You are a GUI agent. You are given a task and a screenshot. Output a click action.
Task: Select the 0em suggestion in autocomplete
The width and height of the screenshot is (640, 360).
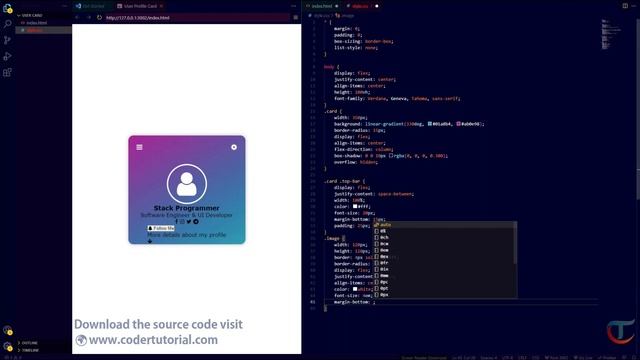point(443,250)
